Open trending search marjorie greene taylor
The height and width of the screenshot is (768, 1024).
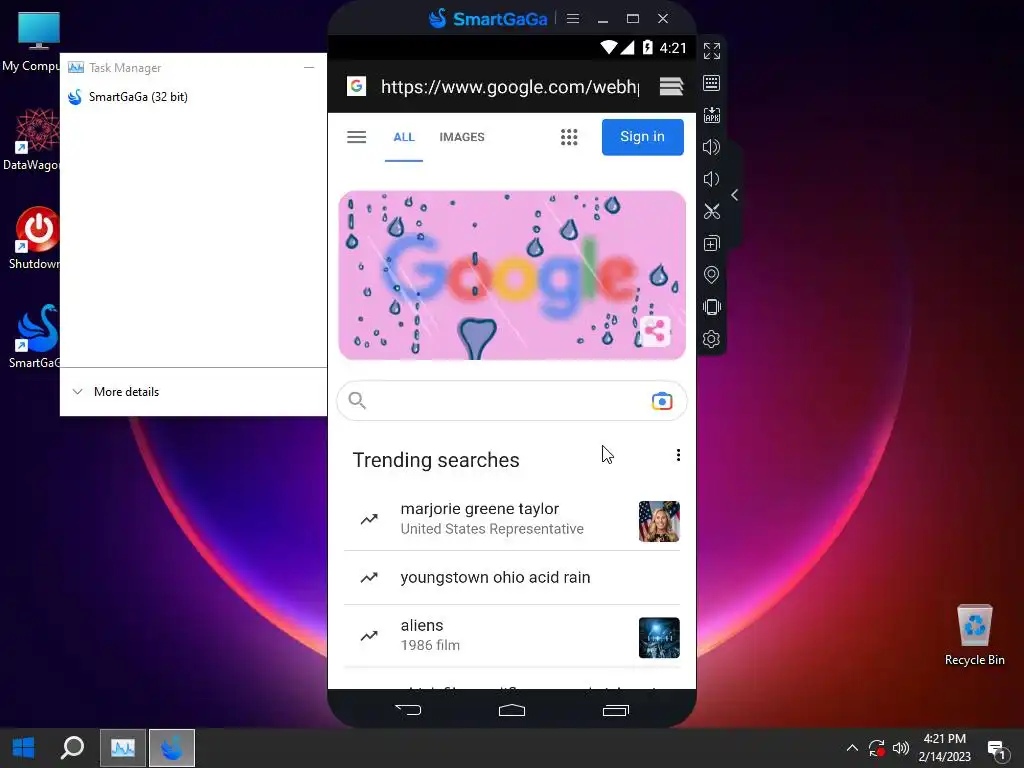click(512, 519)
